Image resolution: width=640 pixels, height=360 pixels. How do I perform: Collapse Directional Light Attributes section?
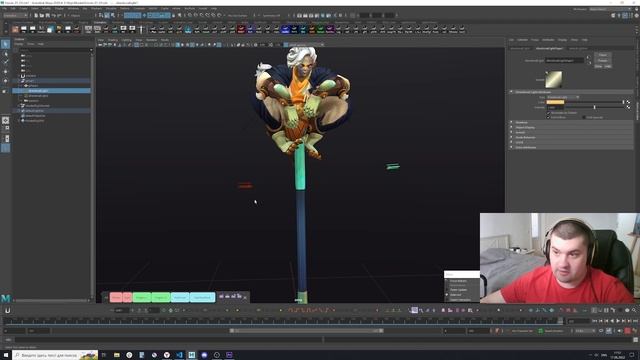571,92
